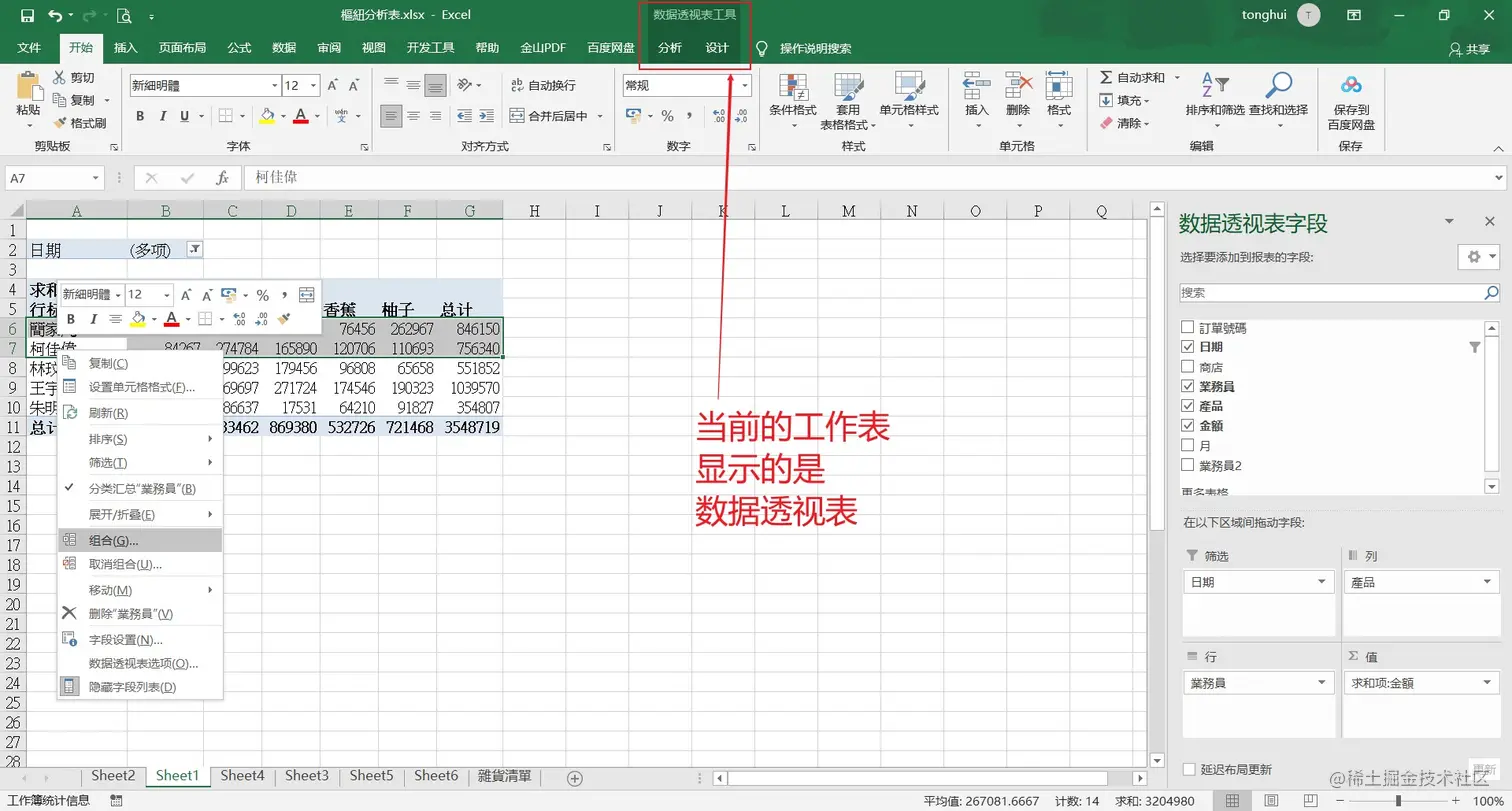The image size is (1512, 811).
Task: Check the 月 field checkbox
Action: 1188,445
